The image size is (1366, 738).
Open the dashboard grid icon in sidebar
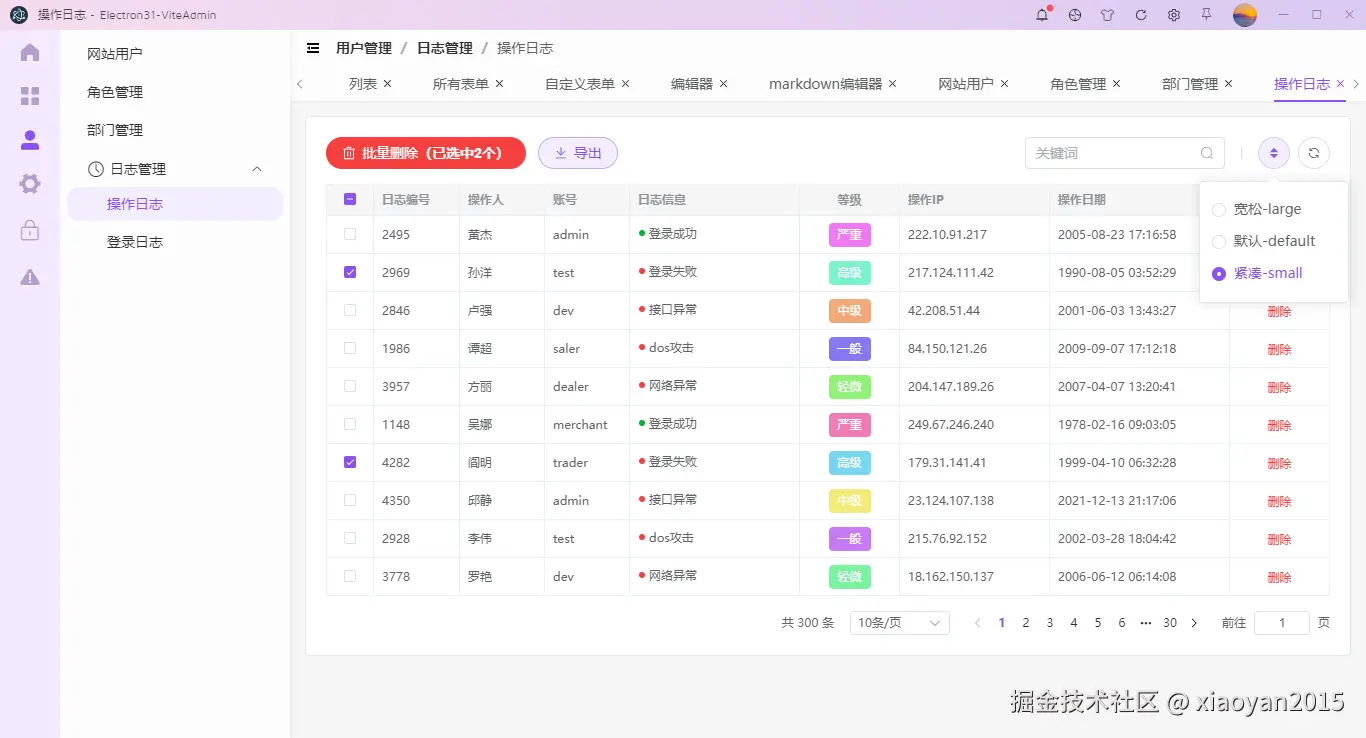(30, 96)
